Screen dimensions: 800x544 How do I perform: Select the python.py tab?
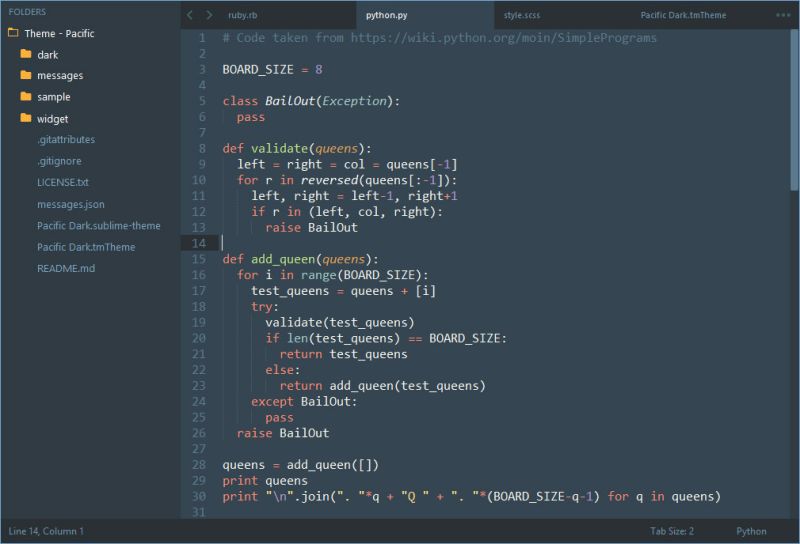[x=386, y=15]
